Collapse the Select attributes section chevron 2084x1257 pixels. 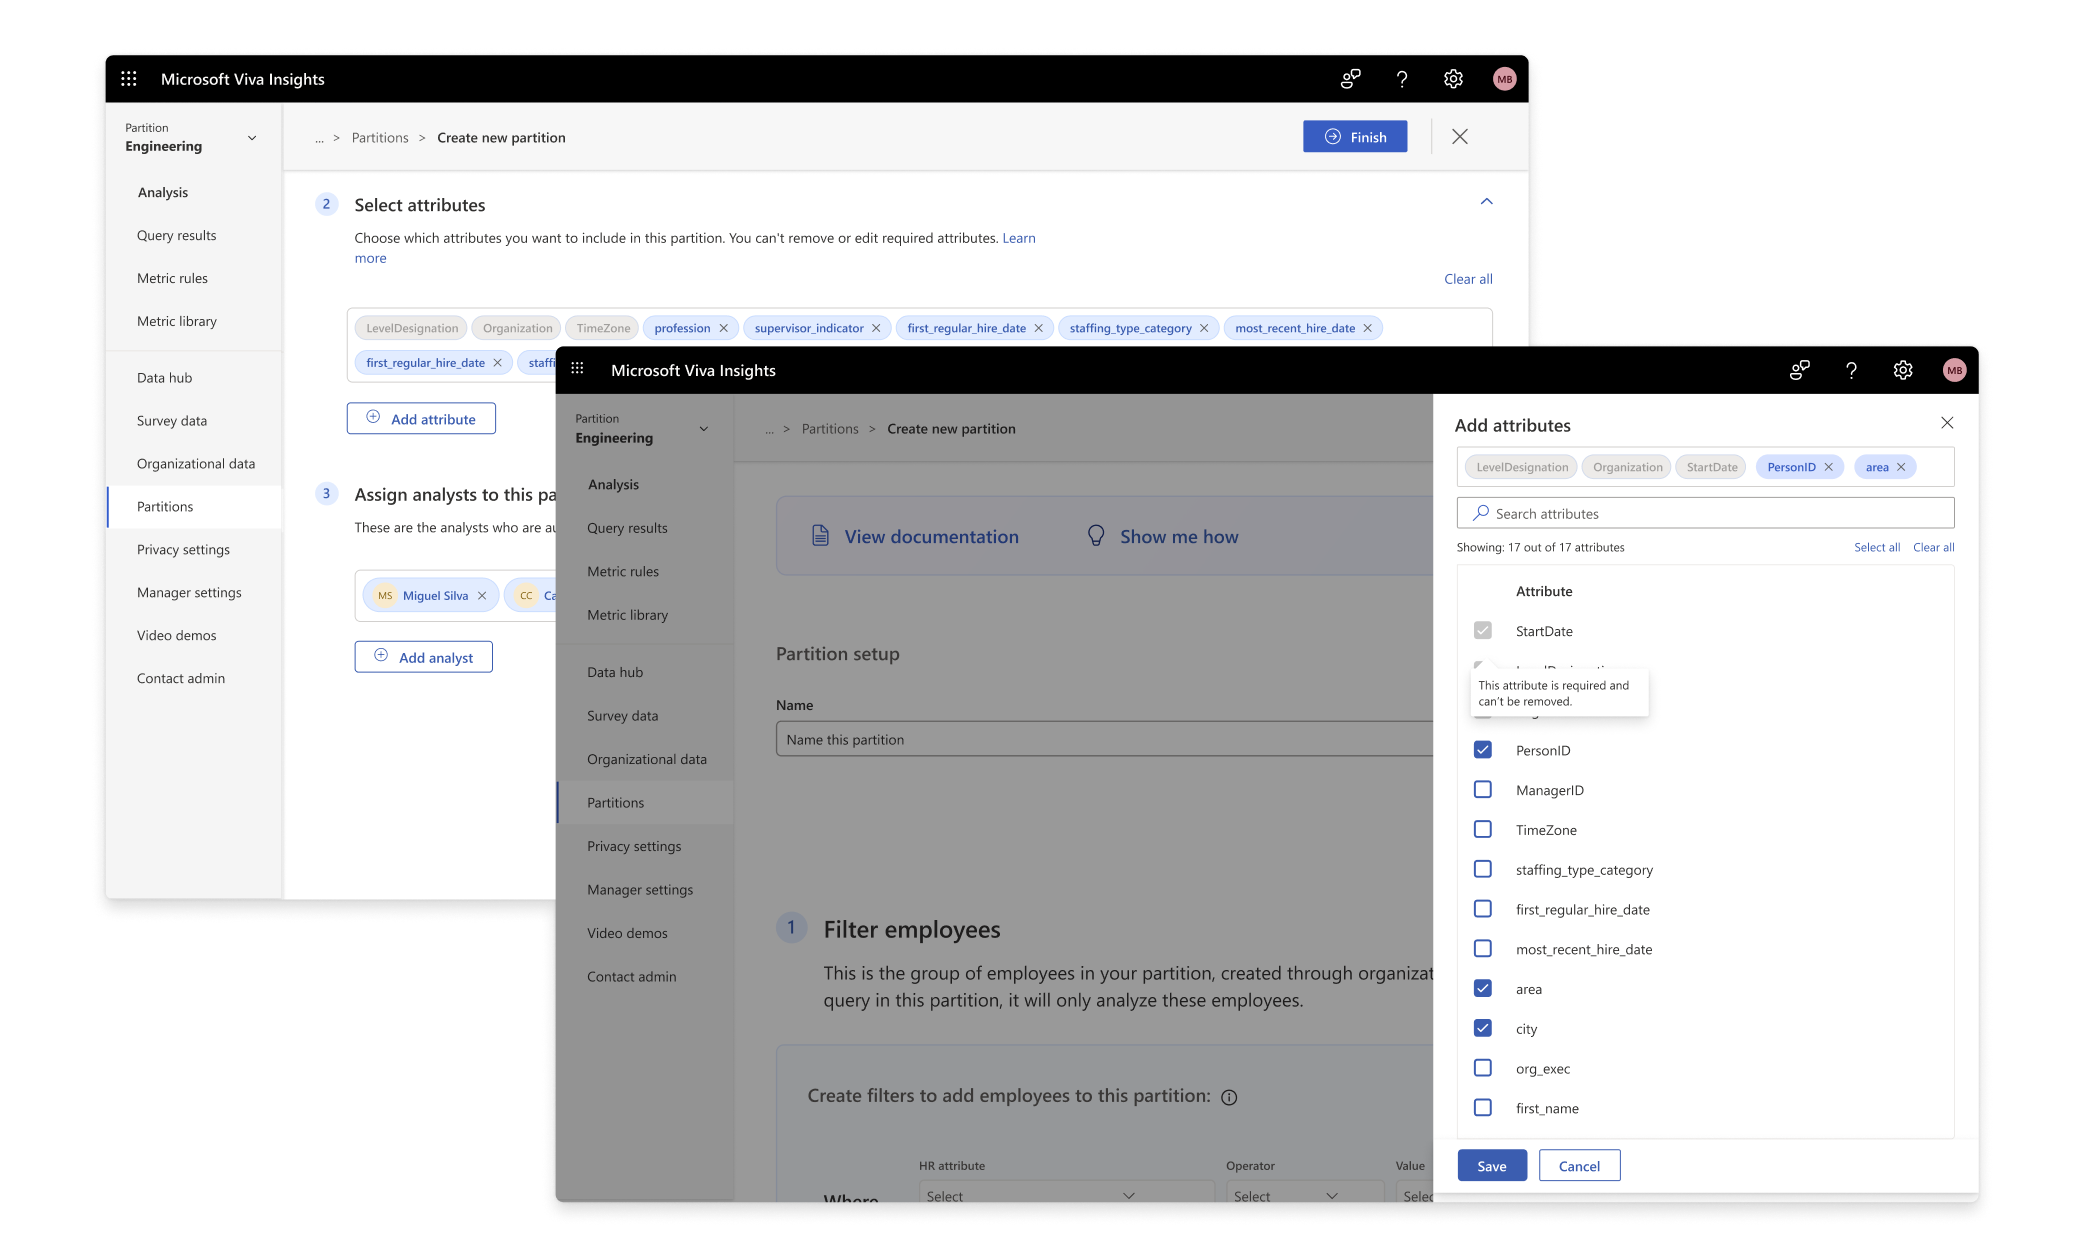[x=1487, y=202]
